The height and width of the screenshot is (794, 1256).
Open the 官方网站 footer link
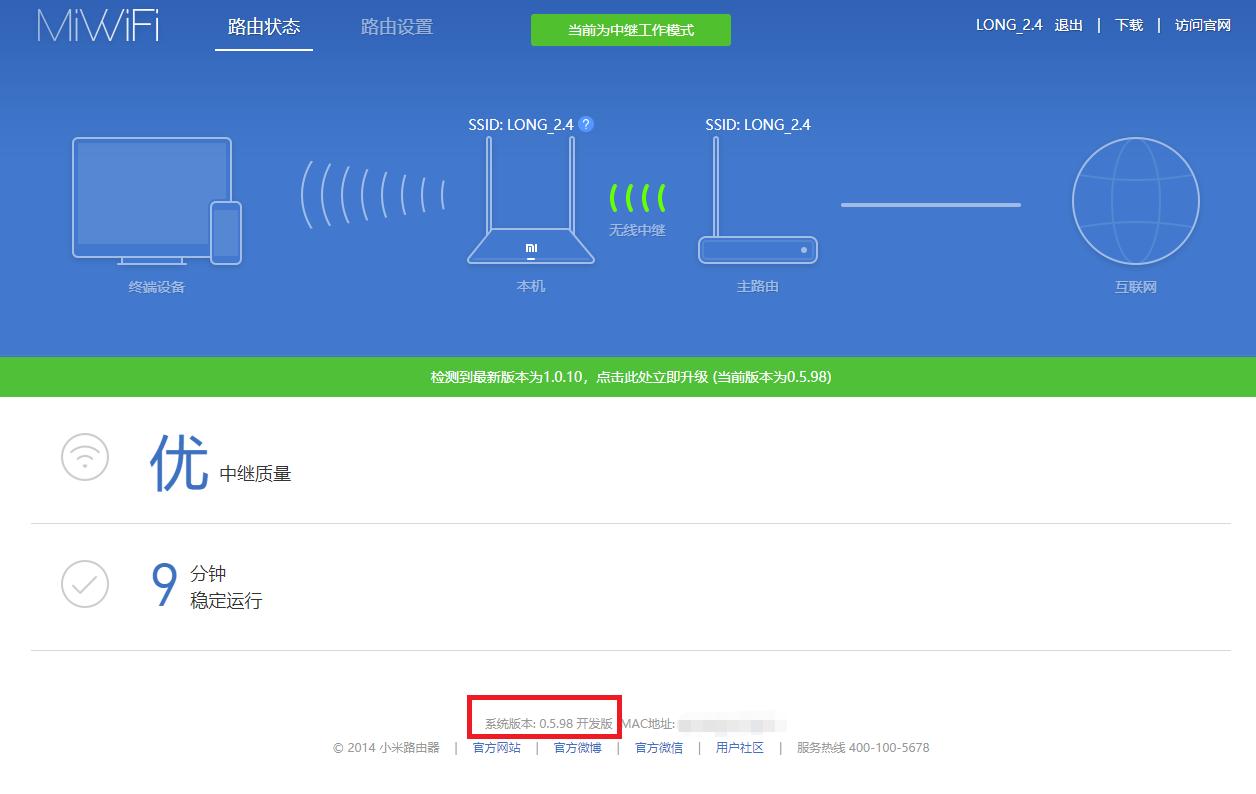[496, 747]
